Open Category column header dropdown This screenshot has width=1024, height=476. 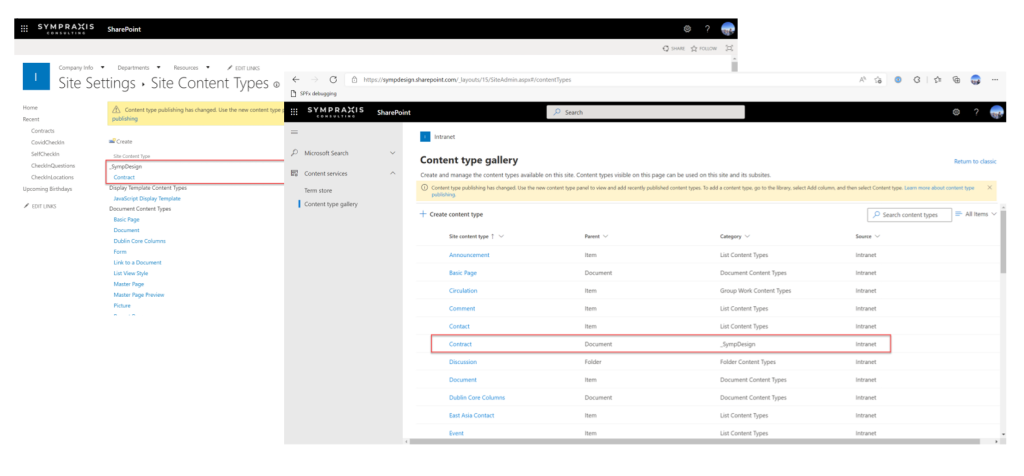click(747, 236)
